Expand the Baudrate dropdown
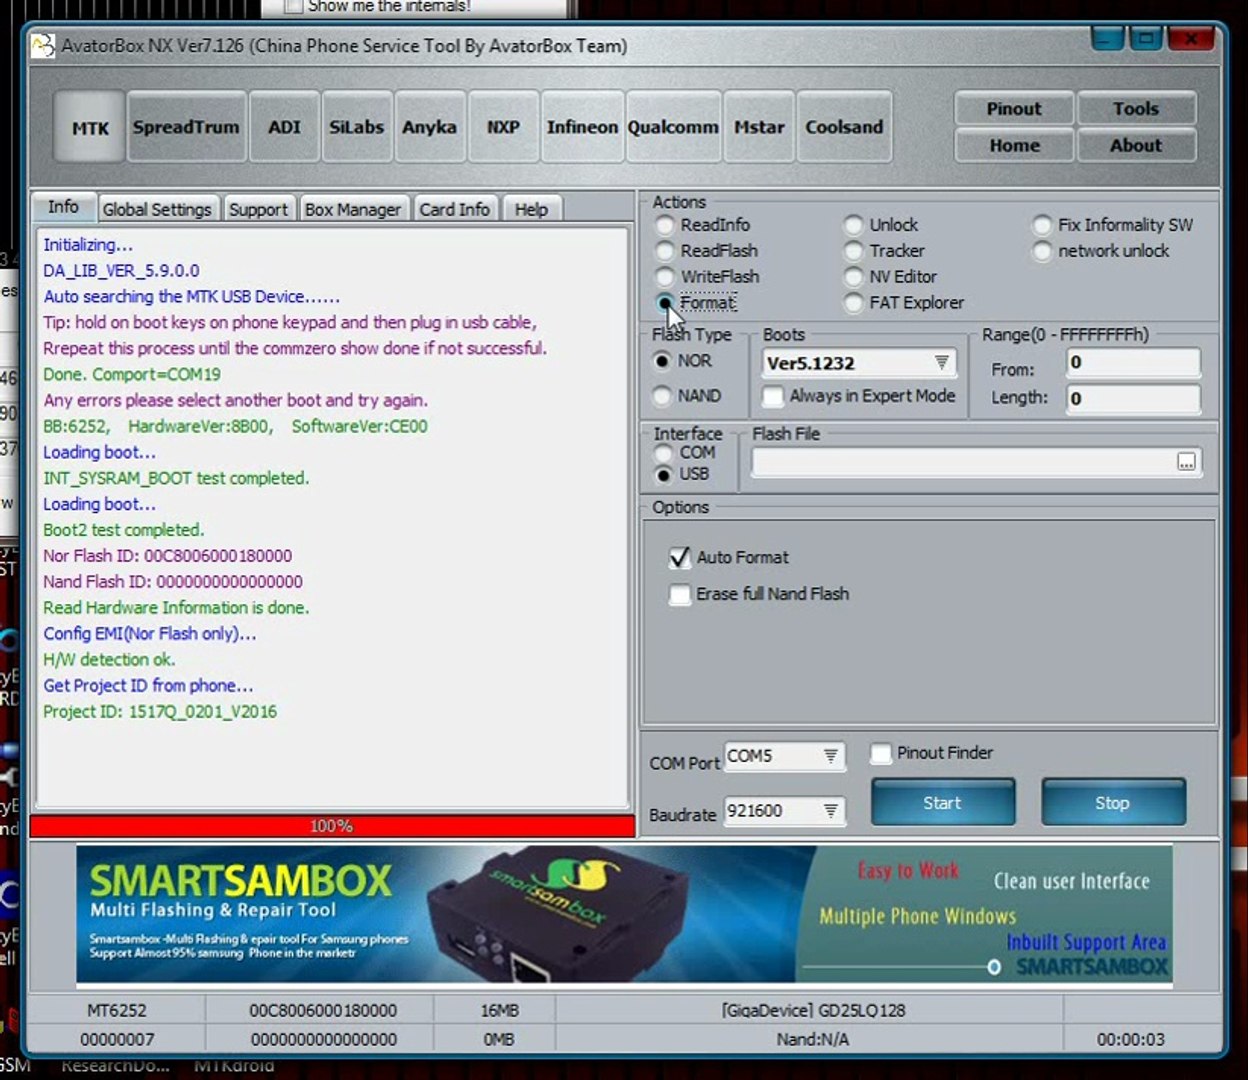This screenshot has width=1248, height=1080. [x=830, y=811]
